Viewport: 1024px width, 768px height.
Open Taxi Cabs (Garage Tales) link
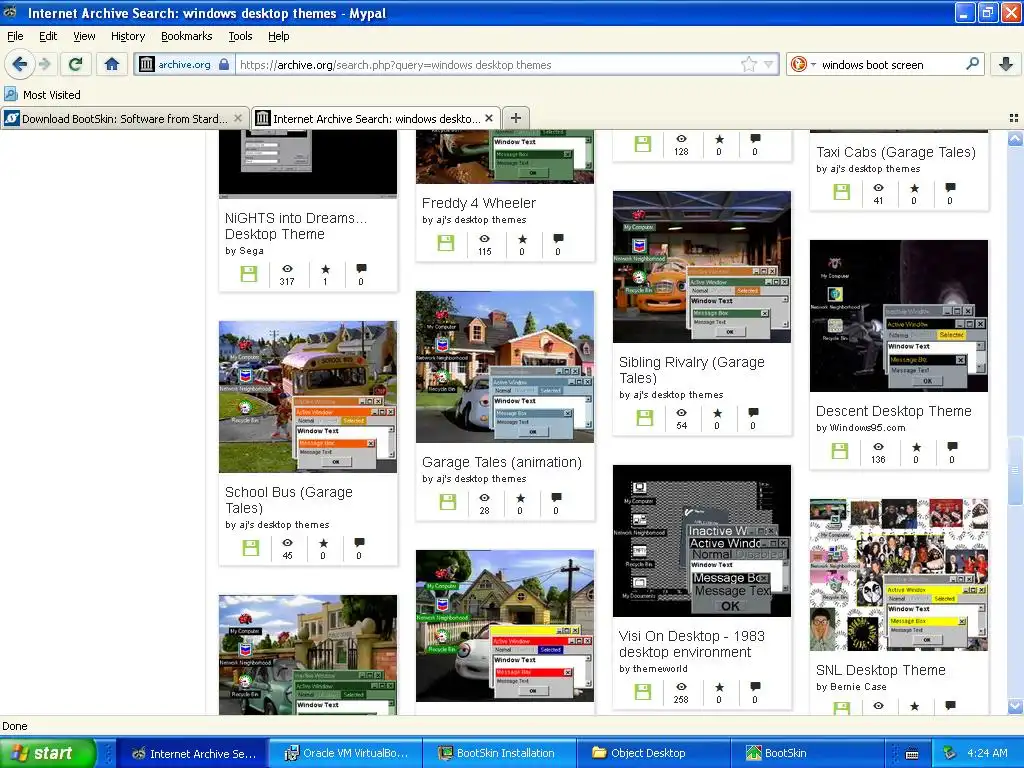click(x=896, y=152)
